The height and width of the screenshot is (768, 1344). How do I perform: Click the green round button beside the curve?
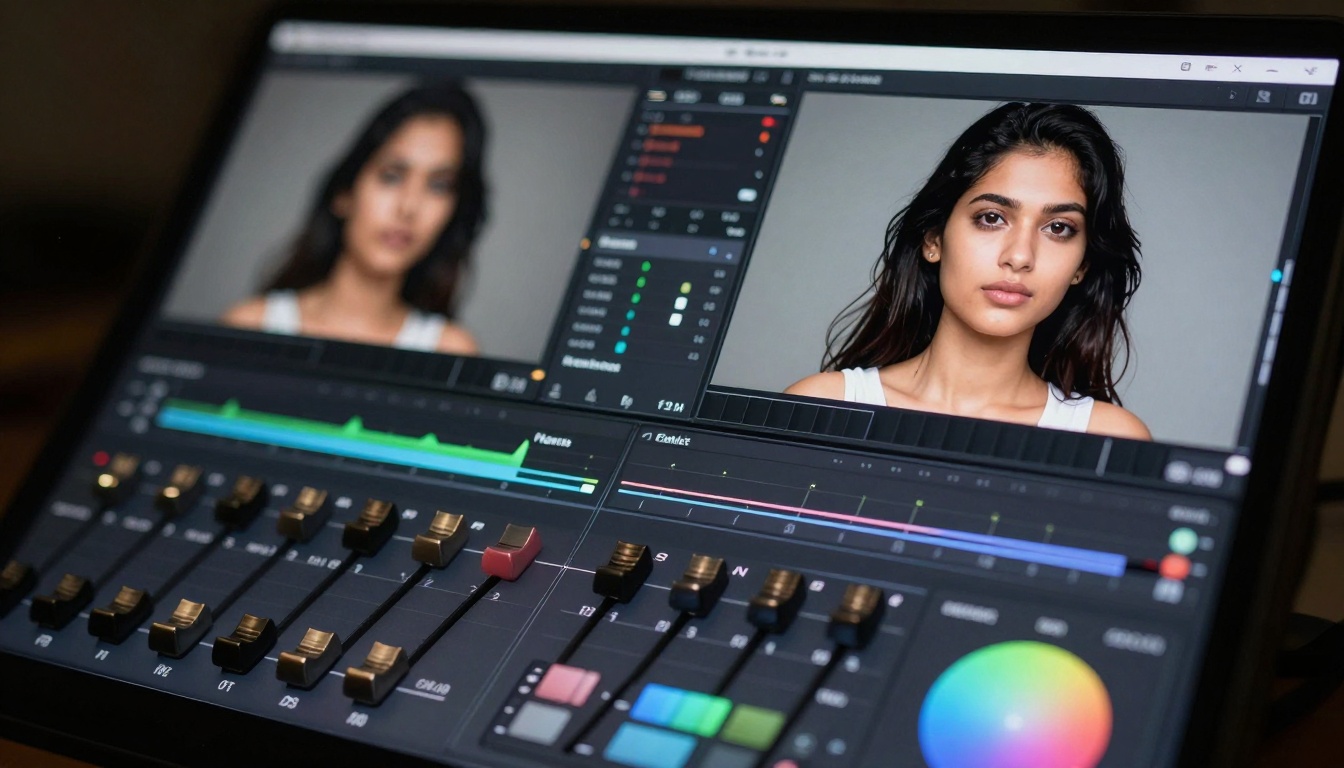1183,541
